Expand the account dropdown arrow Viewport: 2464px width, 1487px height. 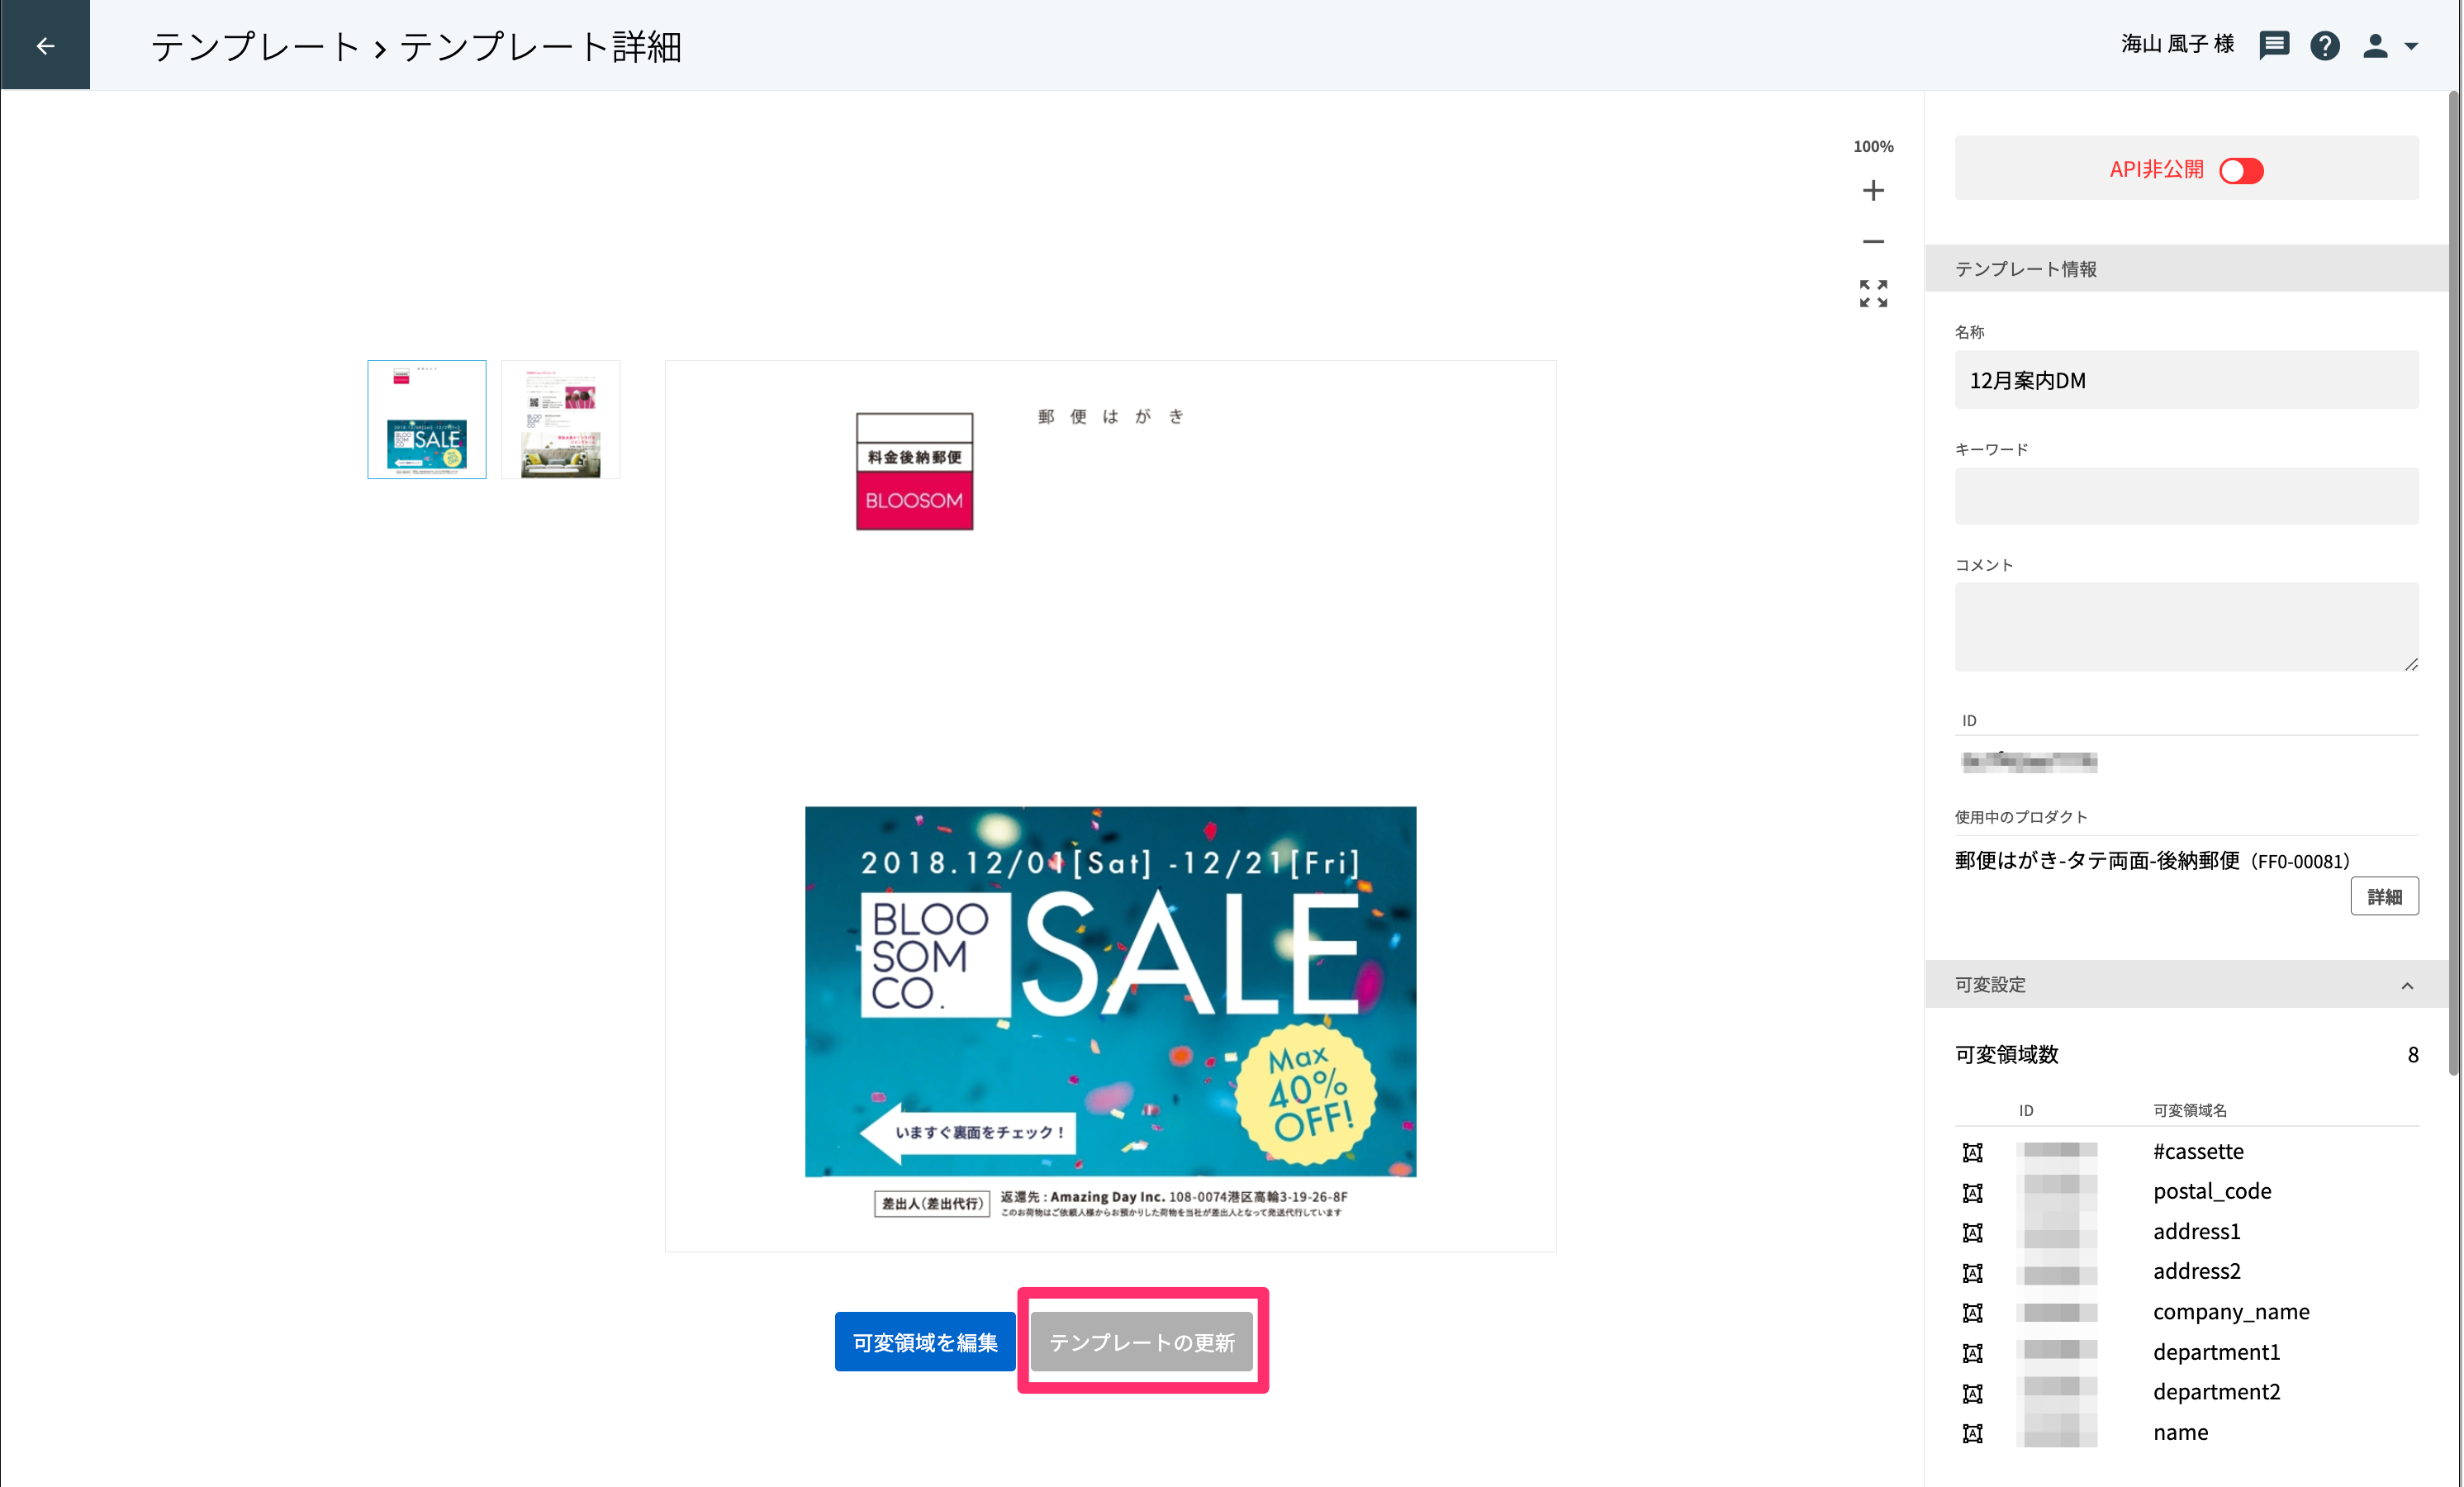[x=2411, y=46]
